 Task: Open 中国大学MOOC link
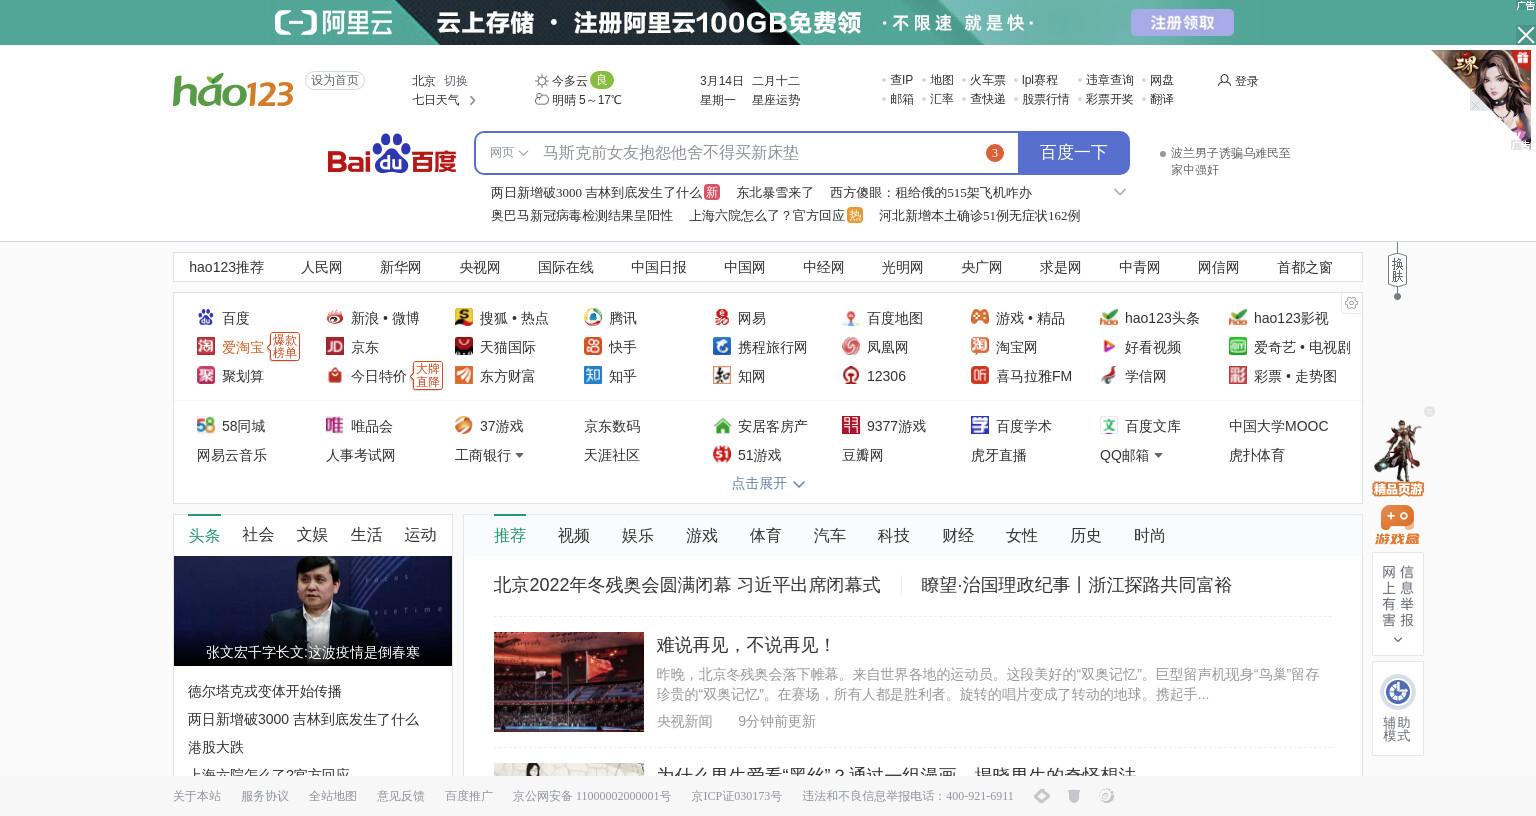click(1278, 426)
